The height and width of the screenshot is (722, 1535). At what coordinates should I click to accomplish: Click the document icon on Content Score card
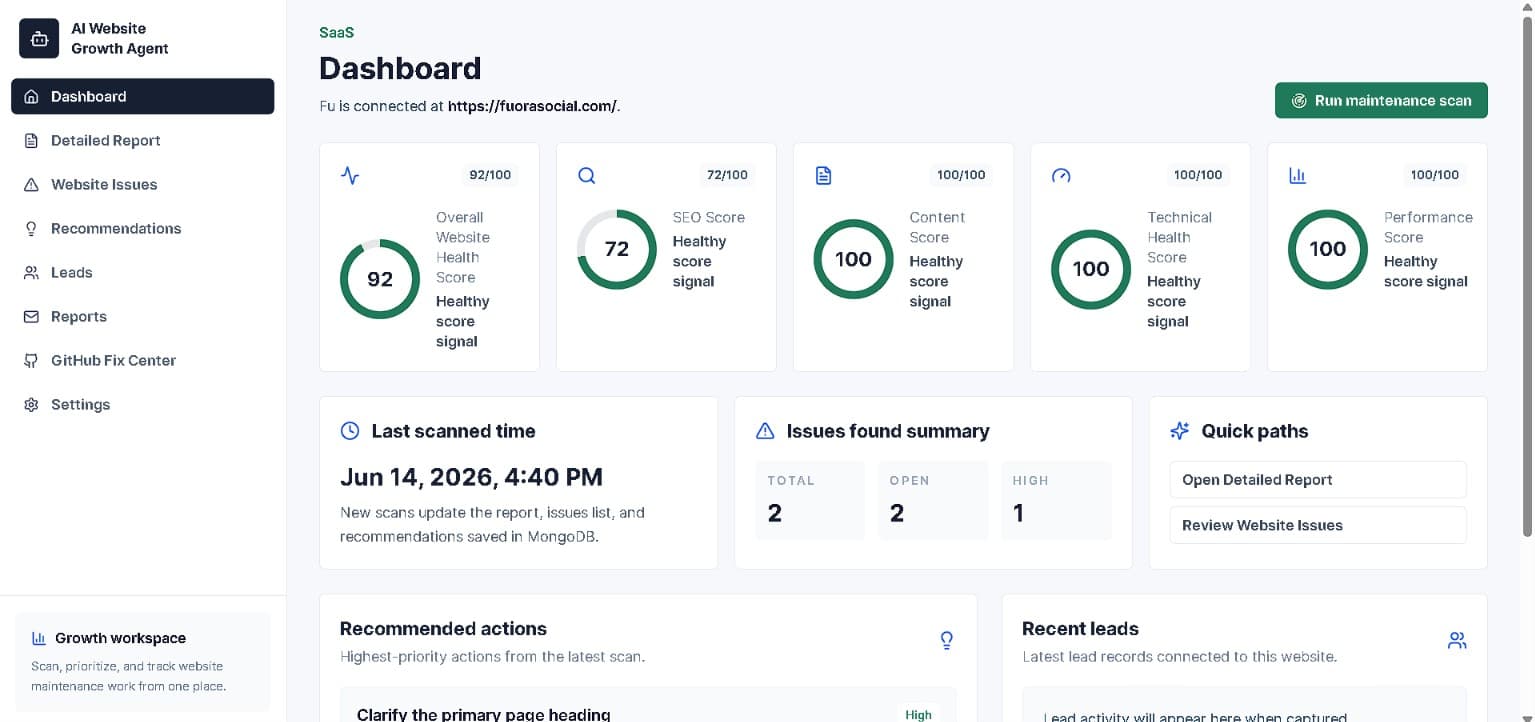(824, 176)
